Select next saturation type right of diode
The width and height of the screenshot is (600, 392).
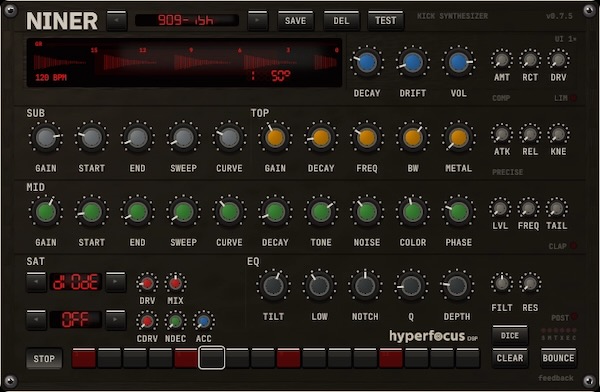[116, 282]
